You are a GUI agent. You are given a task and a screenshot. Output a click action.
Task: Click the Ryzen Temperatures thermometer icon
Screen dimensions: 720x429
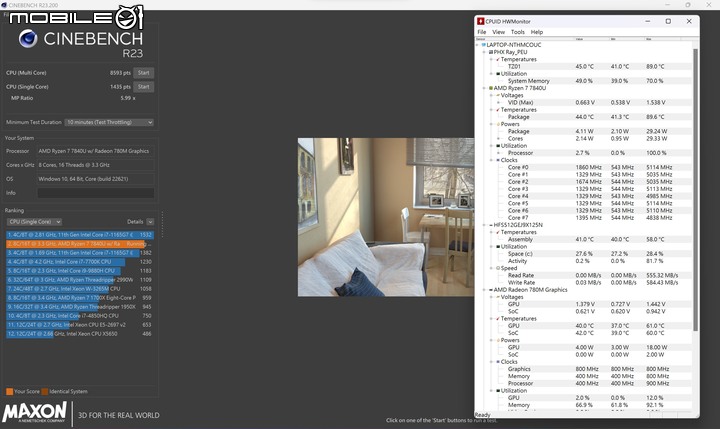coord(498,110)
